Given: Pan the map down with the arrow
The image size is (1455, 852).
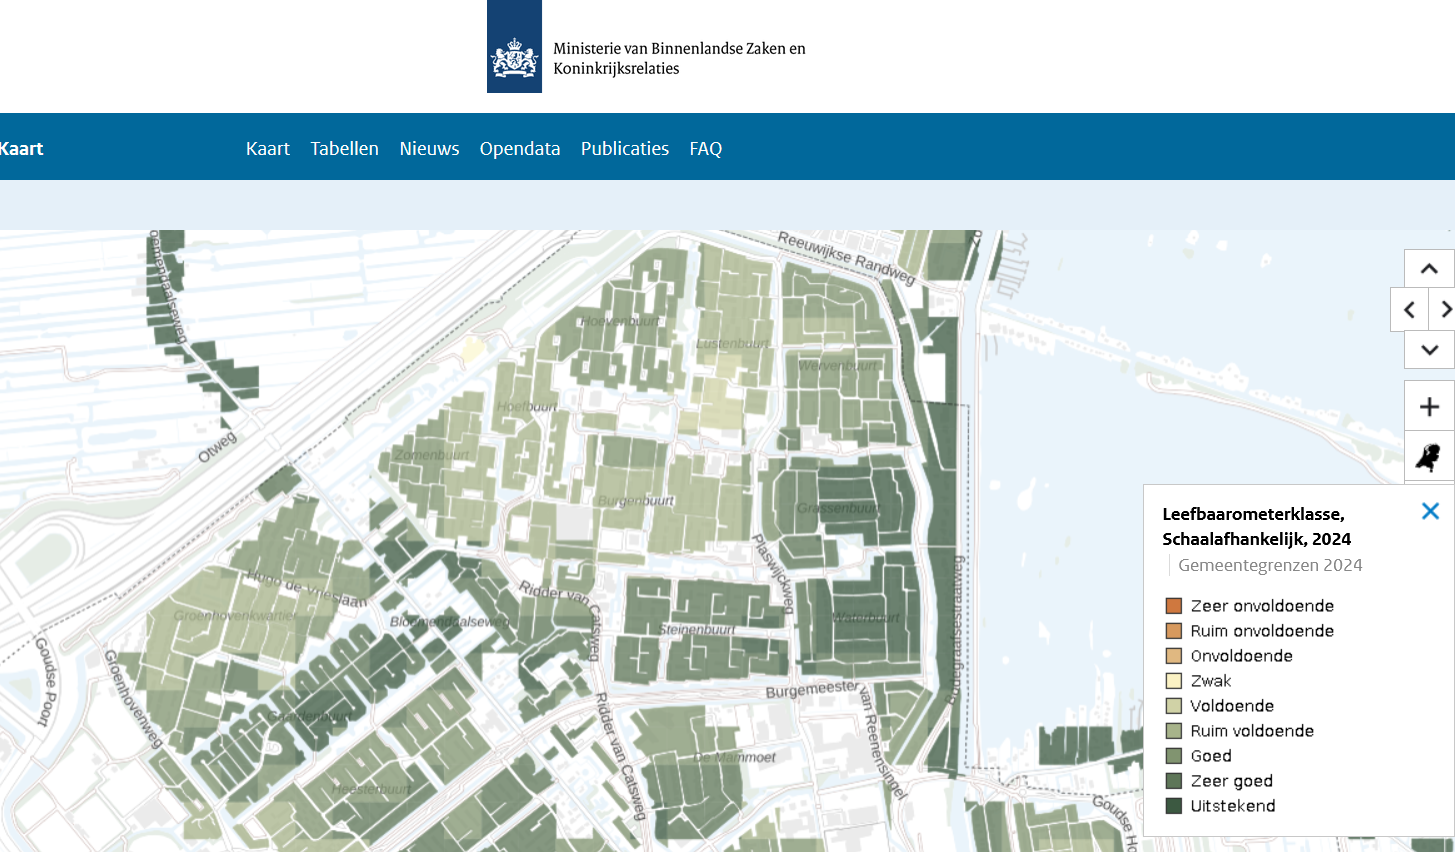Looking at the screenshot, I should pos(1429,350).
